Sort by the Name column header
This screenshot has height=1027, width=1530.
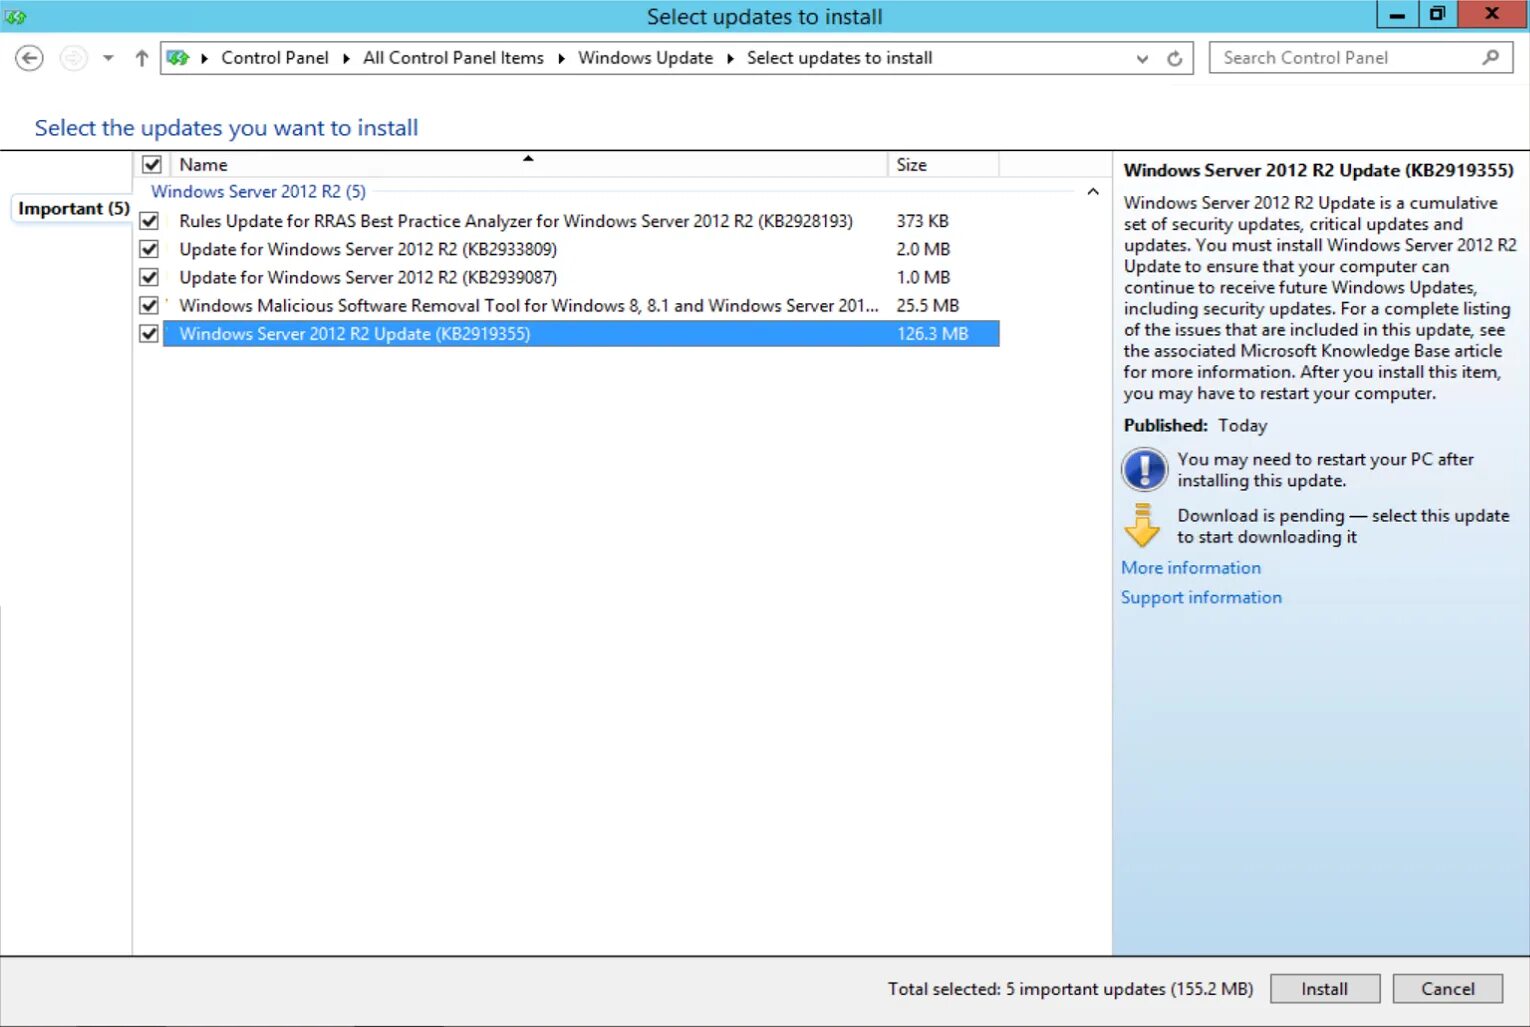pyautogui.click(x=531, y=165)
